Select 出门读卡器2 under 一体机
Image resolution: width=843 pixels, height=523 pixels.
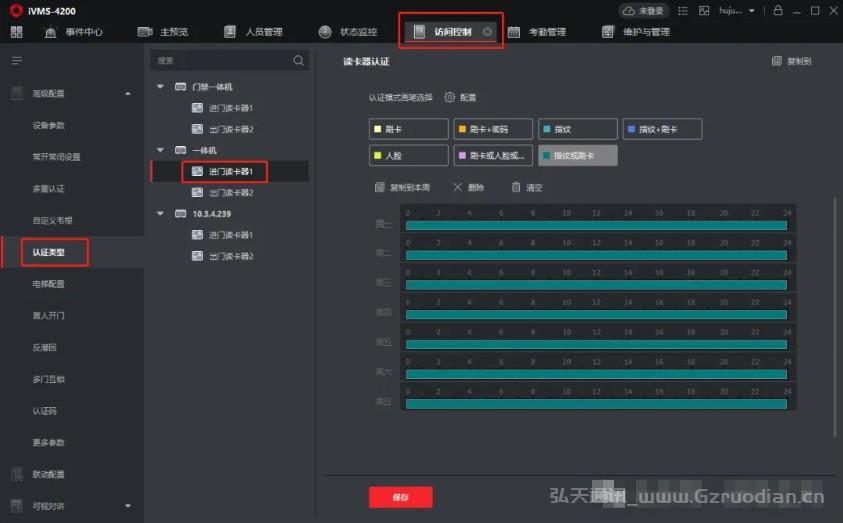(230, 192)
